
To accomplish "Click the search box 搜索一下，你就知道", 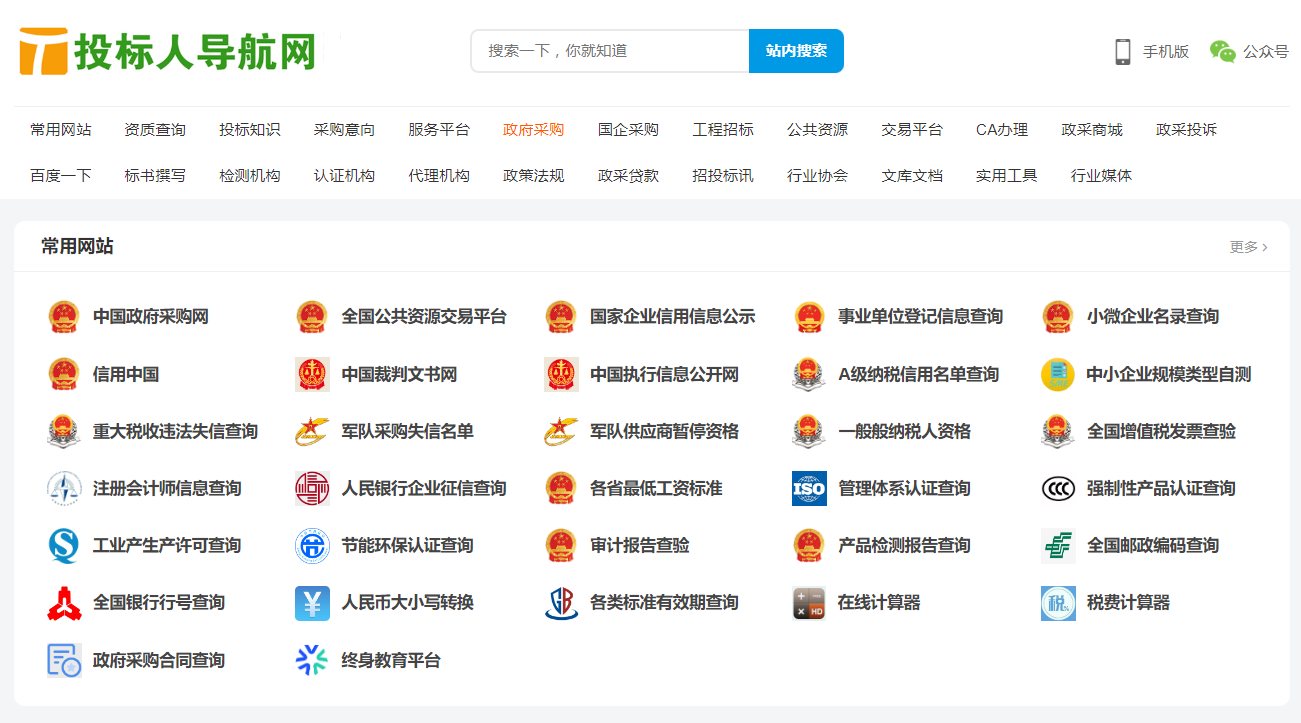I will tap(610, 51).
